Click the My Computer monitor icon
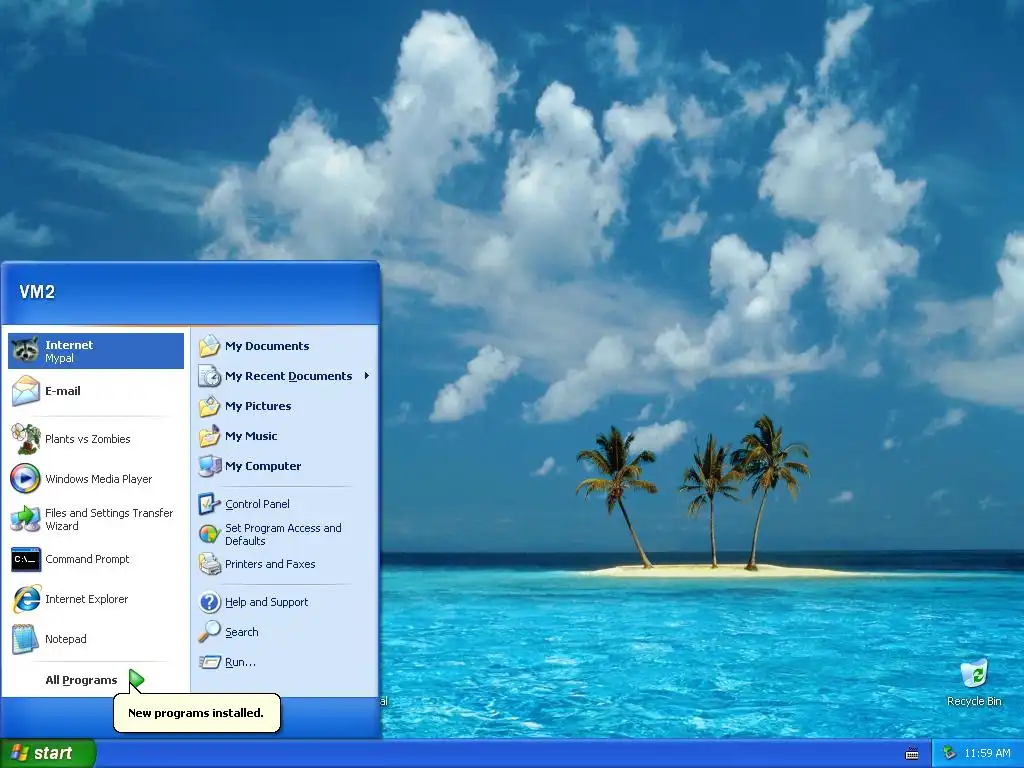The height and width of the screenshot is (768, 1024). pos(210,466)
